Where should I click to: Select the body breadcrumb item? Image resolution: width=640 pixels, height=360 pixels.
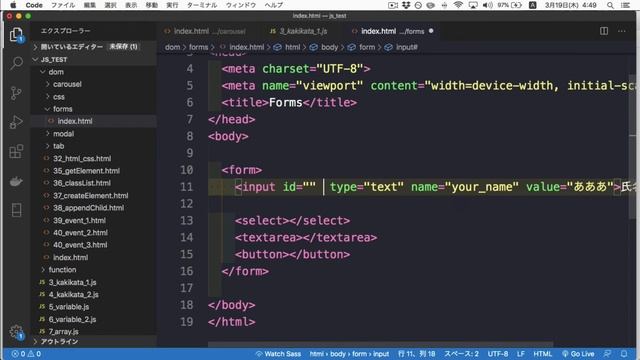pyautogui.click(x=324, y=47)
